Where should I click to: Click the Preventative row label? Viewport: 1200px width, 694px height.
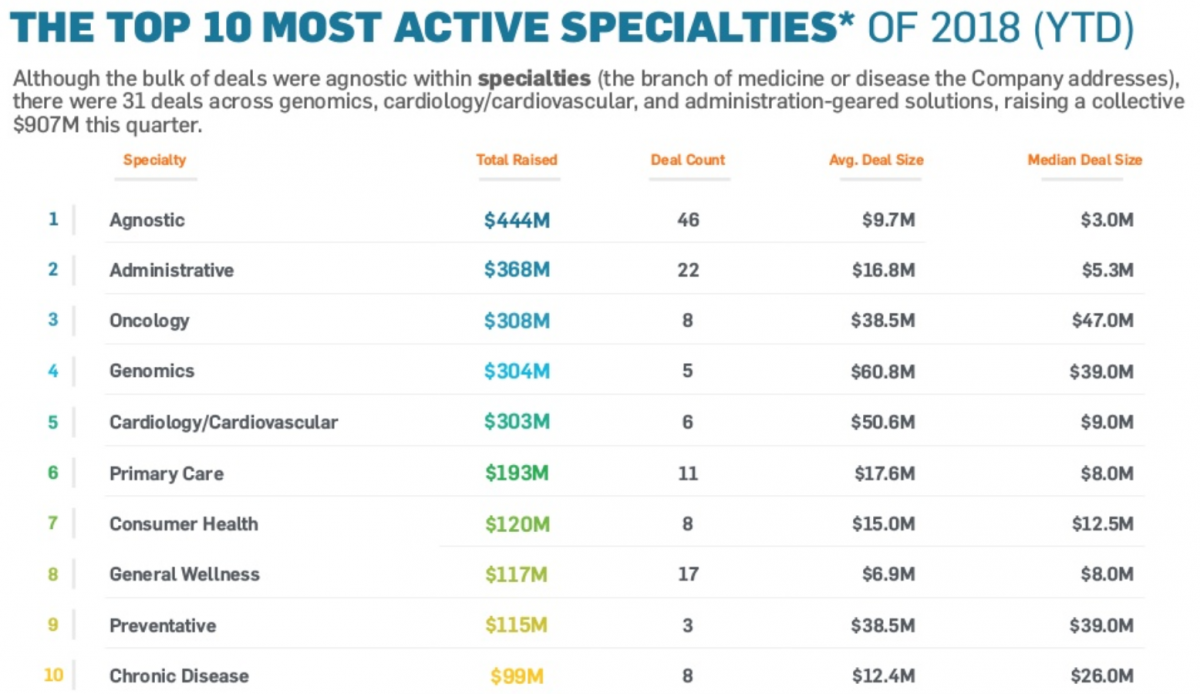pyautogui.click(x=162, y=625)
